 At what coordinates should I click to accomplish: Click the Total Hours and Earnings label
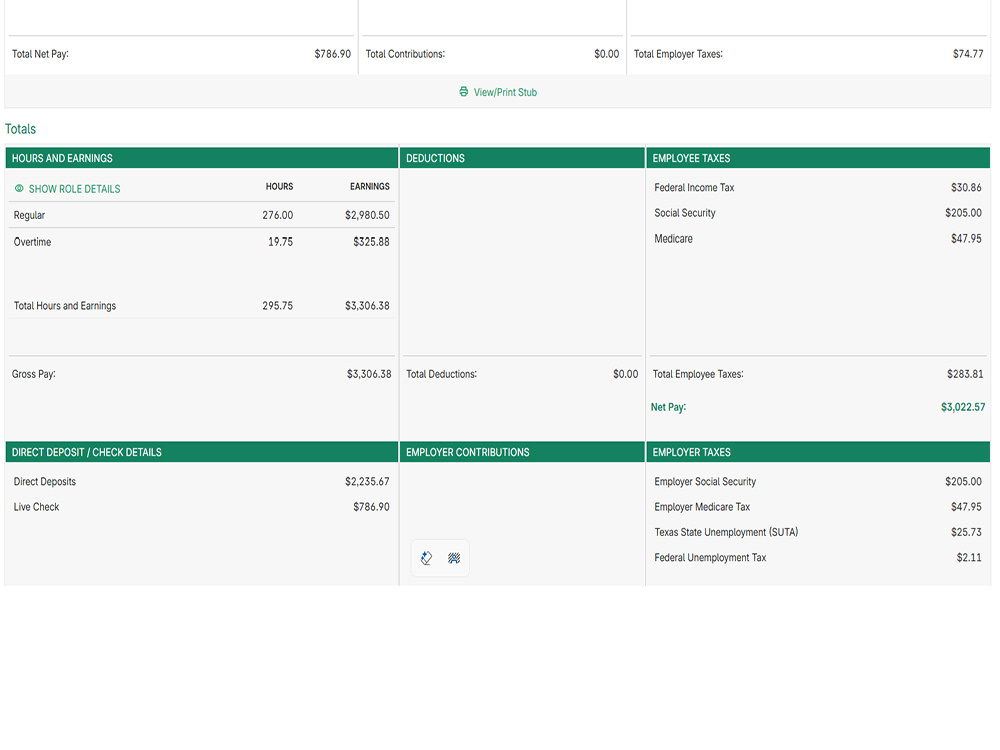[65, 306]
